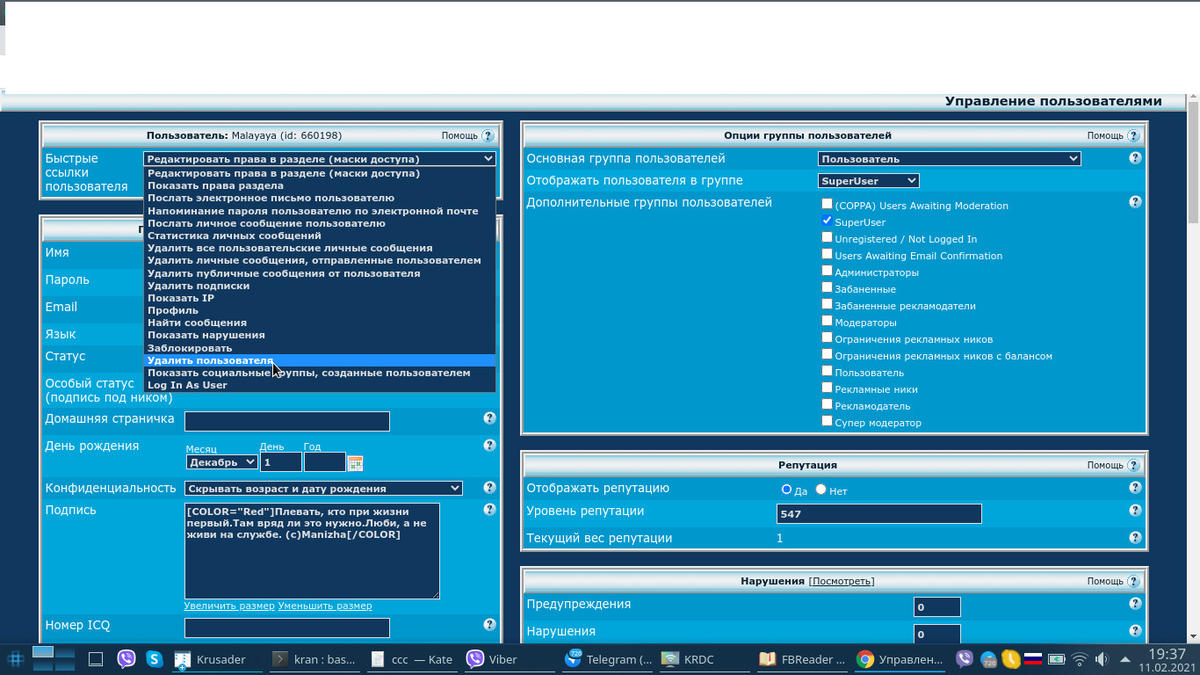Image resolution: width=1200 pixels, height=675 pixels.
Task: Switch to FBReader window in taskbar
Action: coord(803,659)
